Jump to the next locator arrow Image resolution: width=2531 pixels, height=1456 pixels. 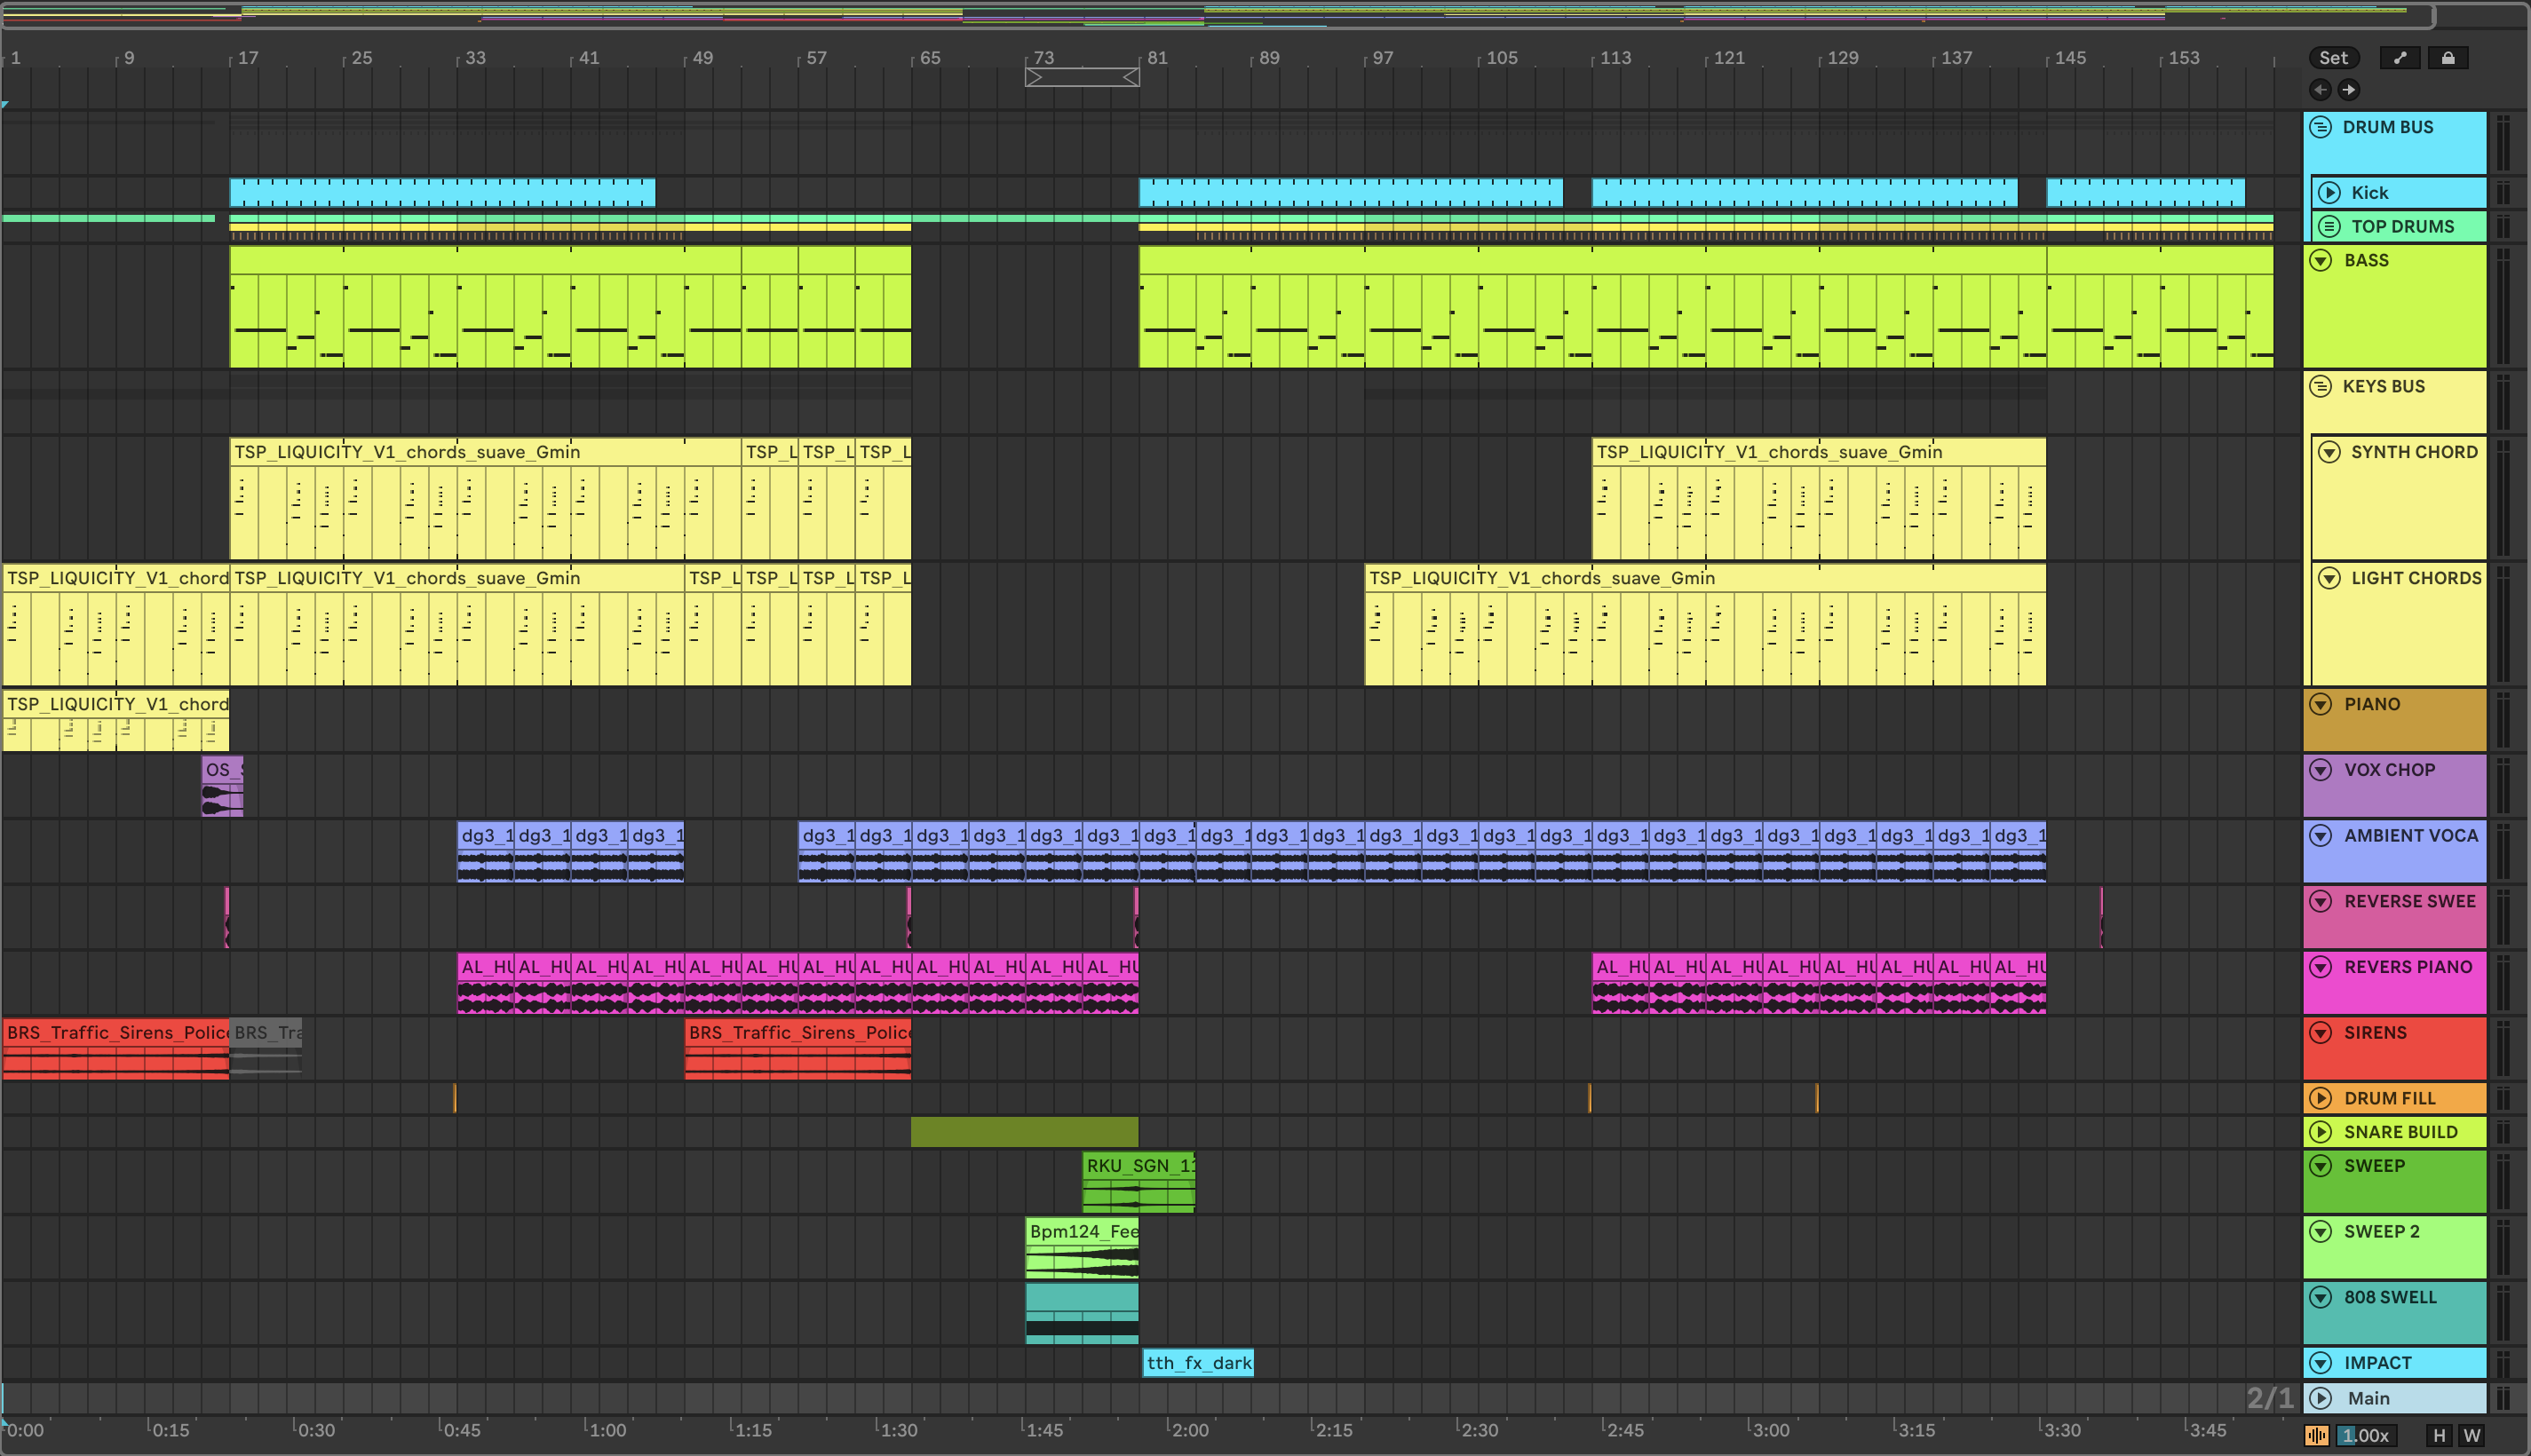click(x=2349, y=90)
